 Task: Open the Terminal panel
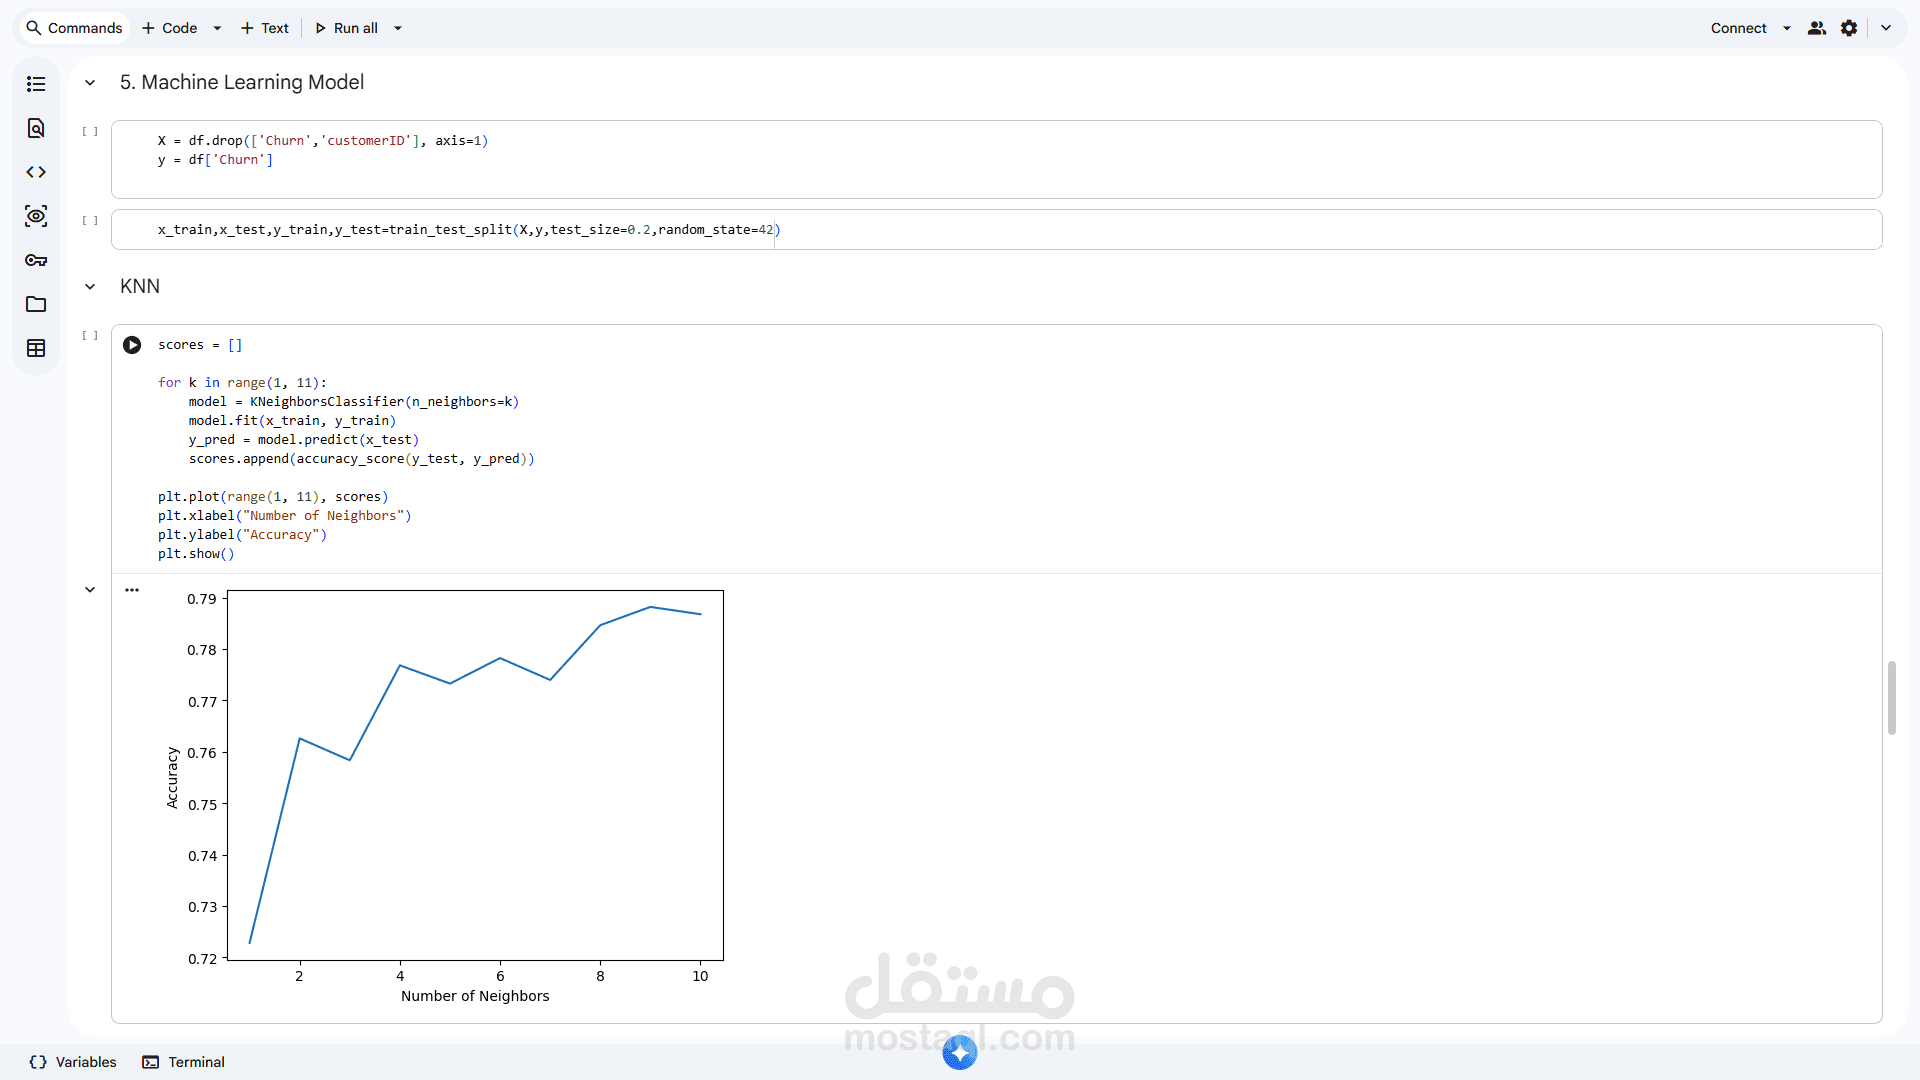[183, 1062]
